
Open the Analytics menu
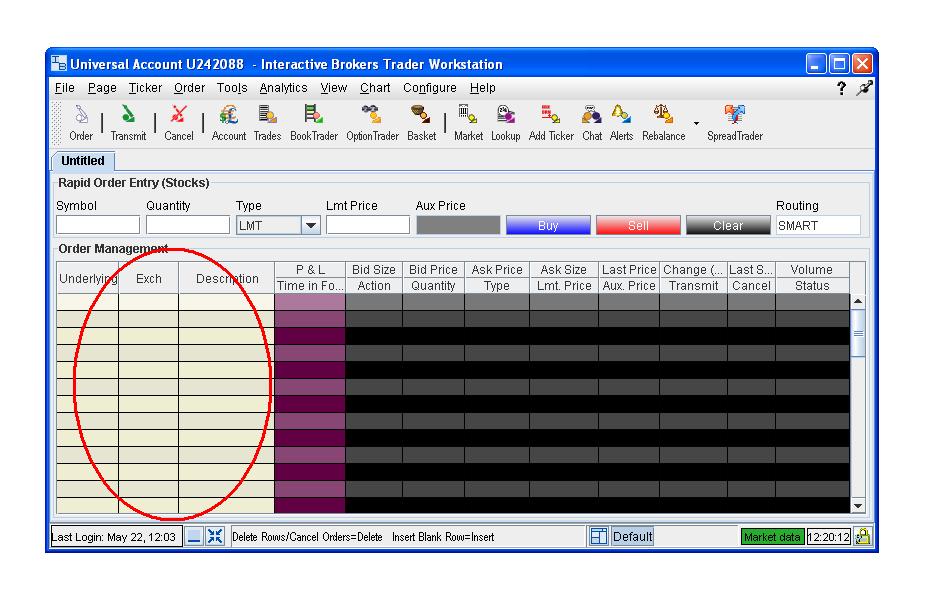pos(283,88)
